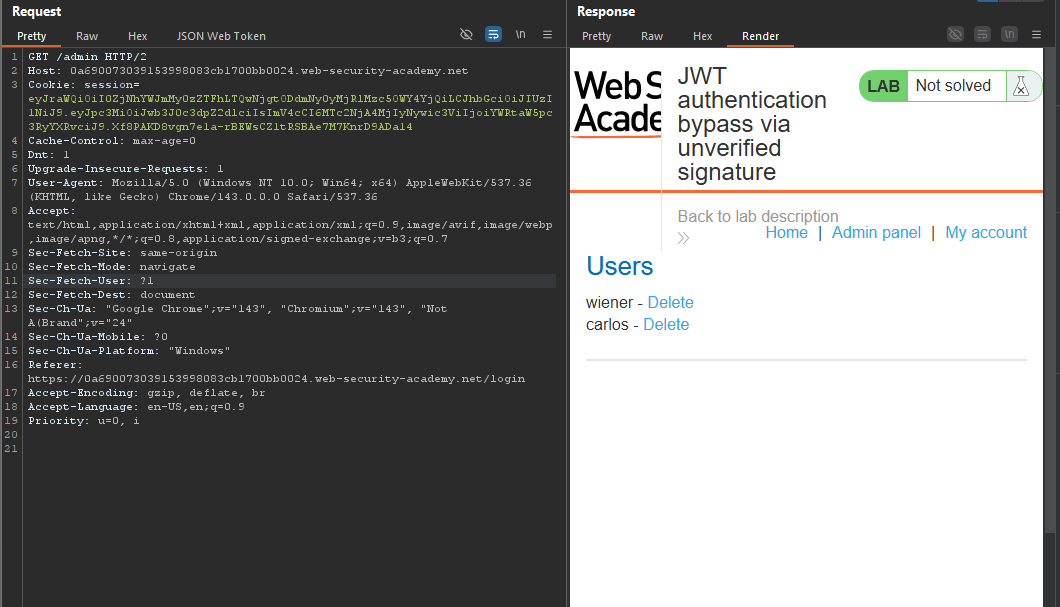This screenshot has height=607, width=1060.
Task: Click the Web Security Academy logo
Action: point(617,103)
